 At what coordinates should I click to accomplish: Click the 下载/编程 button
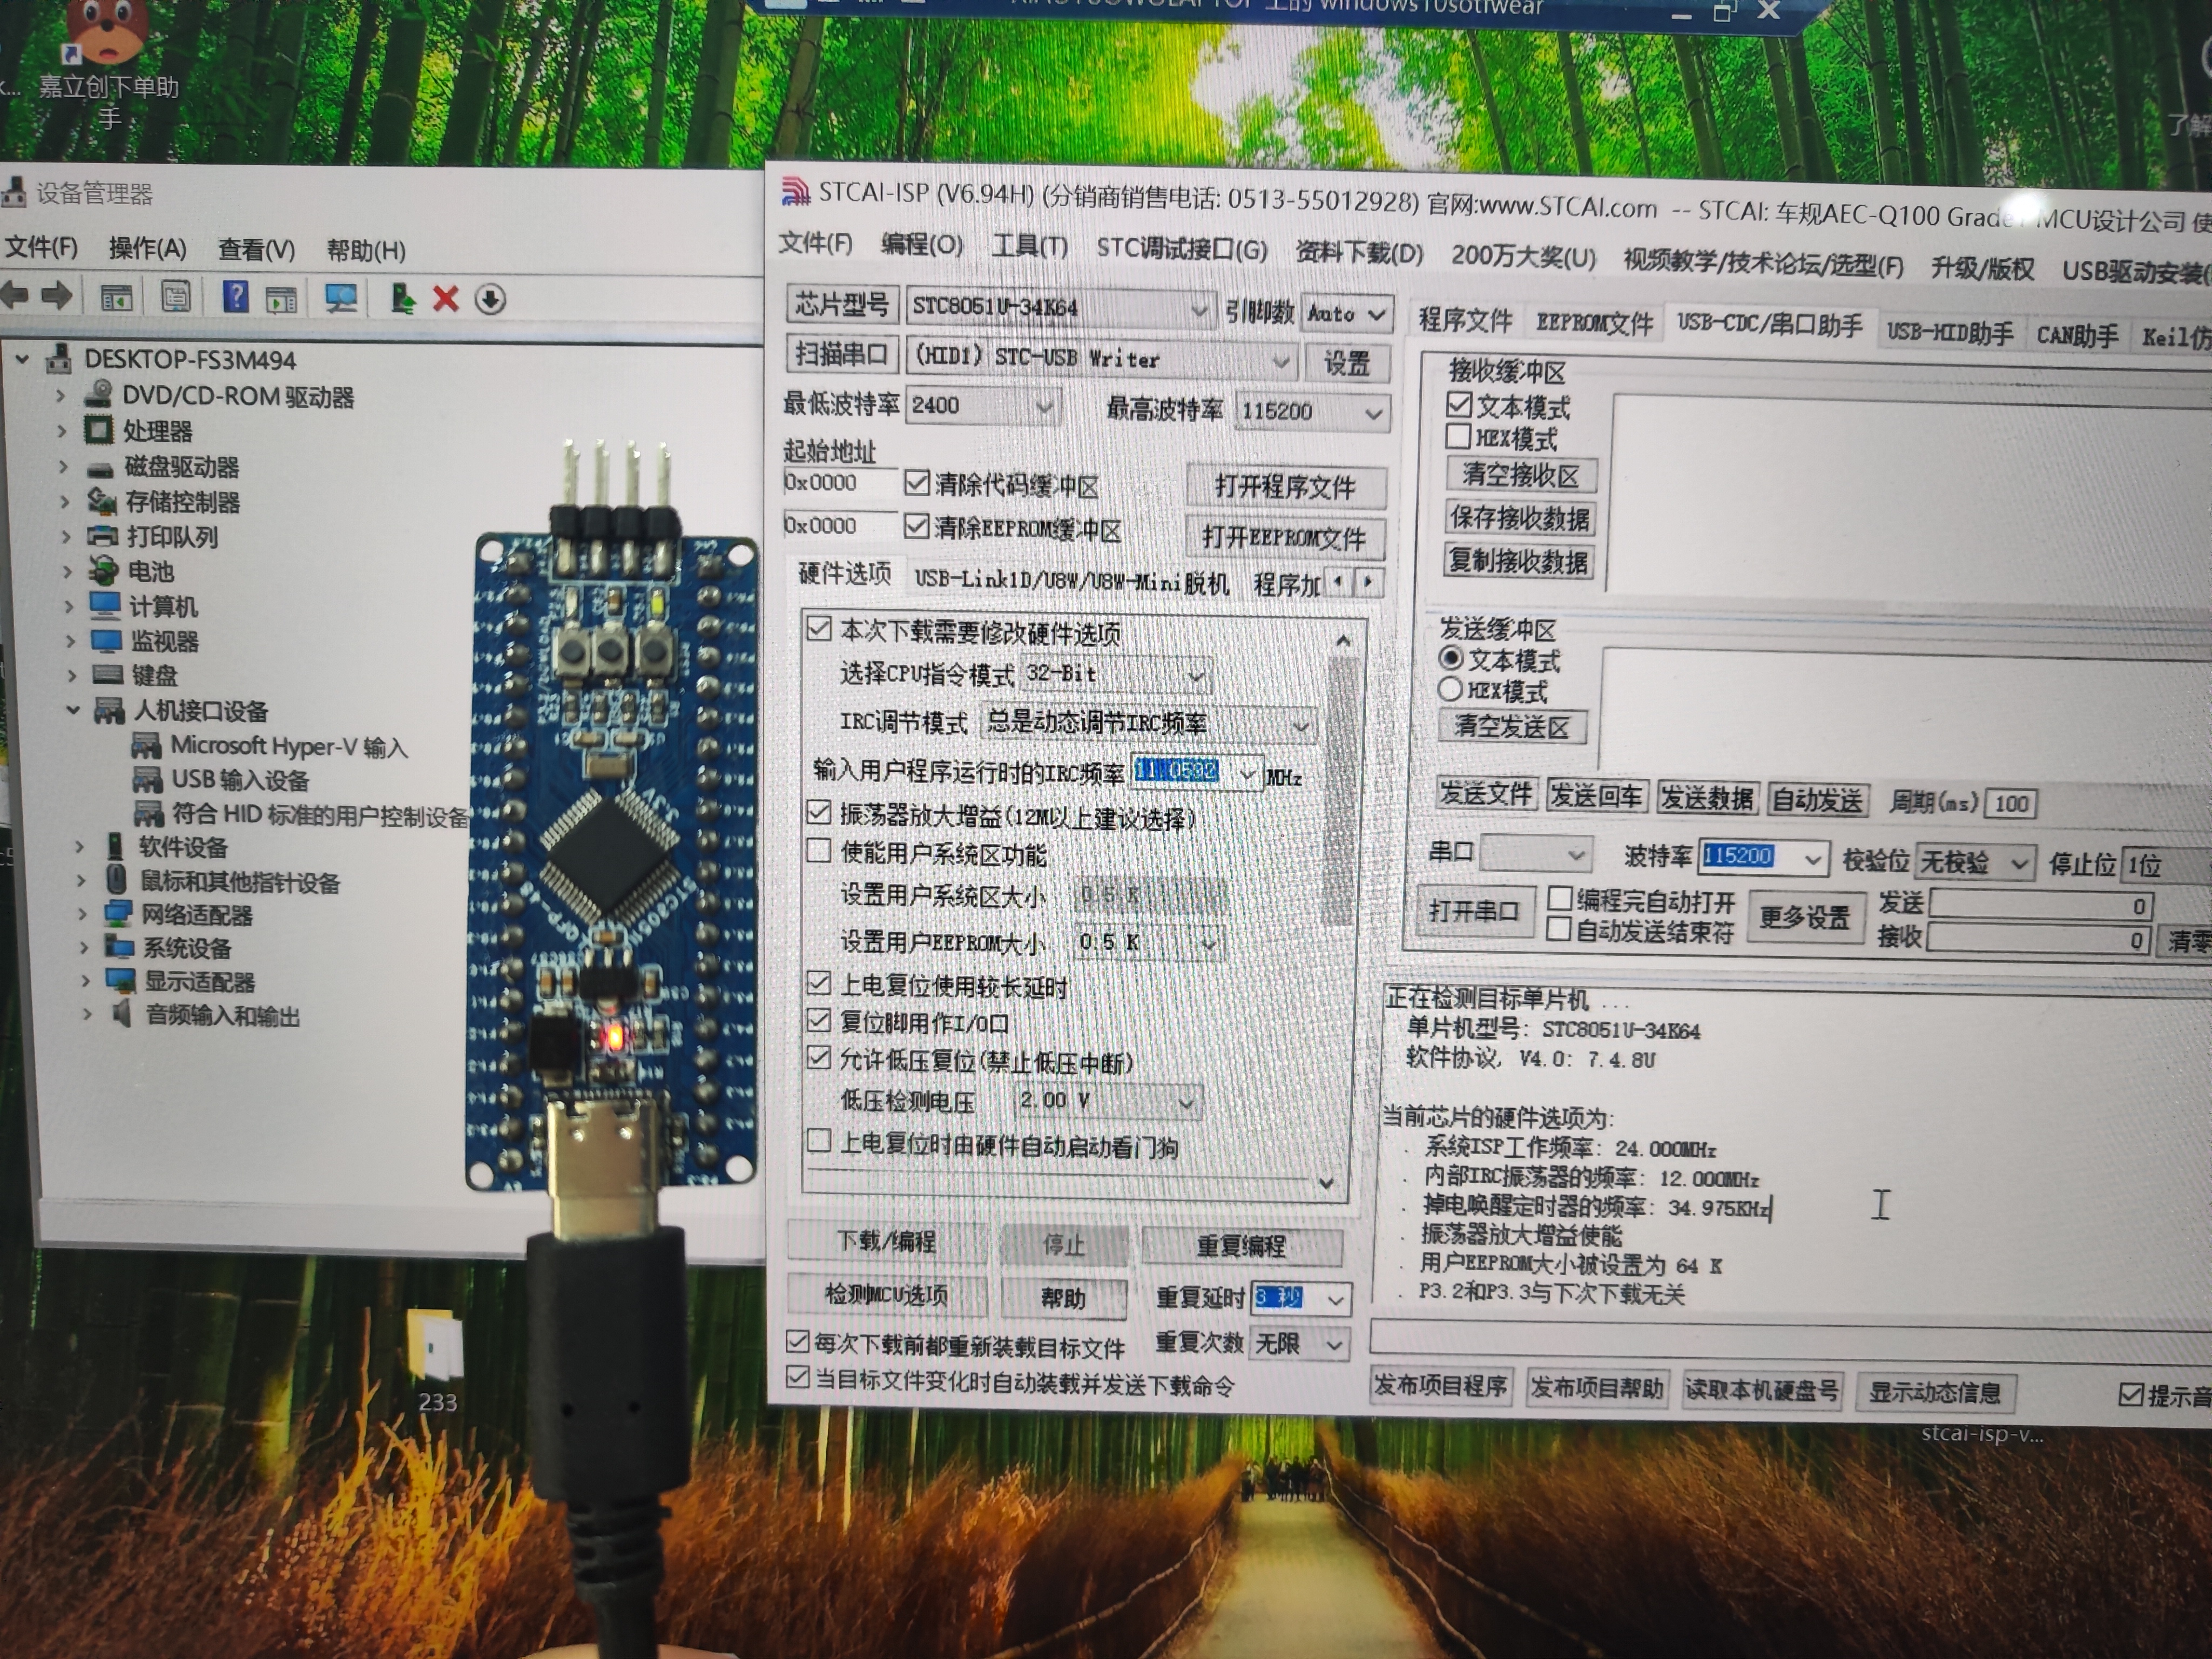pyautogui.click(x=886, y=1241)
